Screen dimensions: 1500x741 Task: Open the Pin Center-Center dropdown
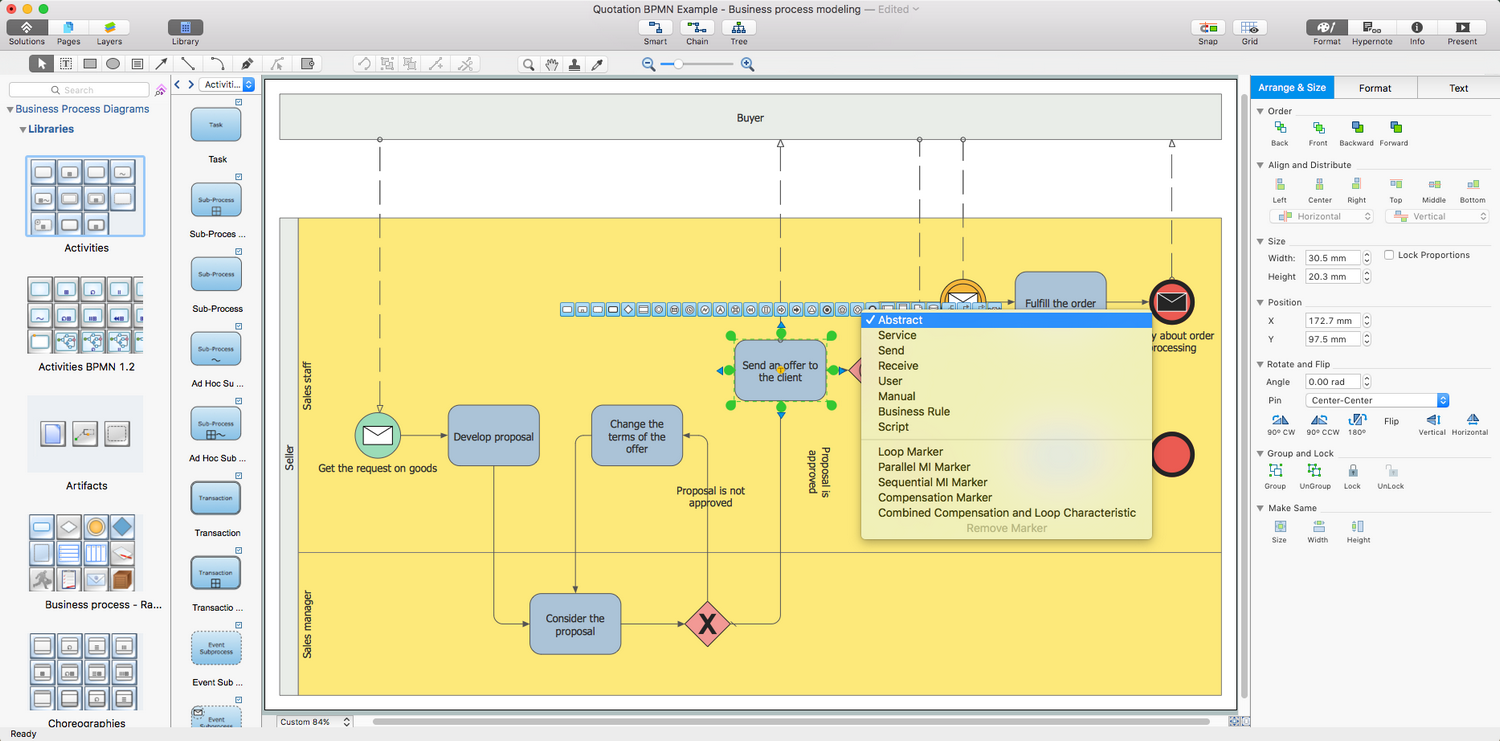pos(1377,400)
